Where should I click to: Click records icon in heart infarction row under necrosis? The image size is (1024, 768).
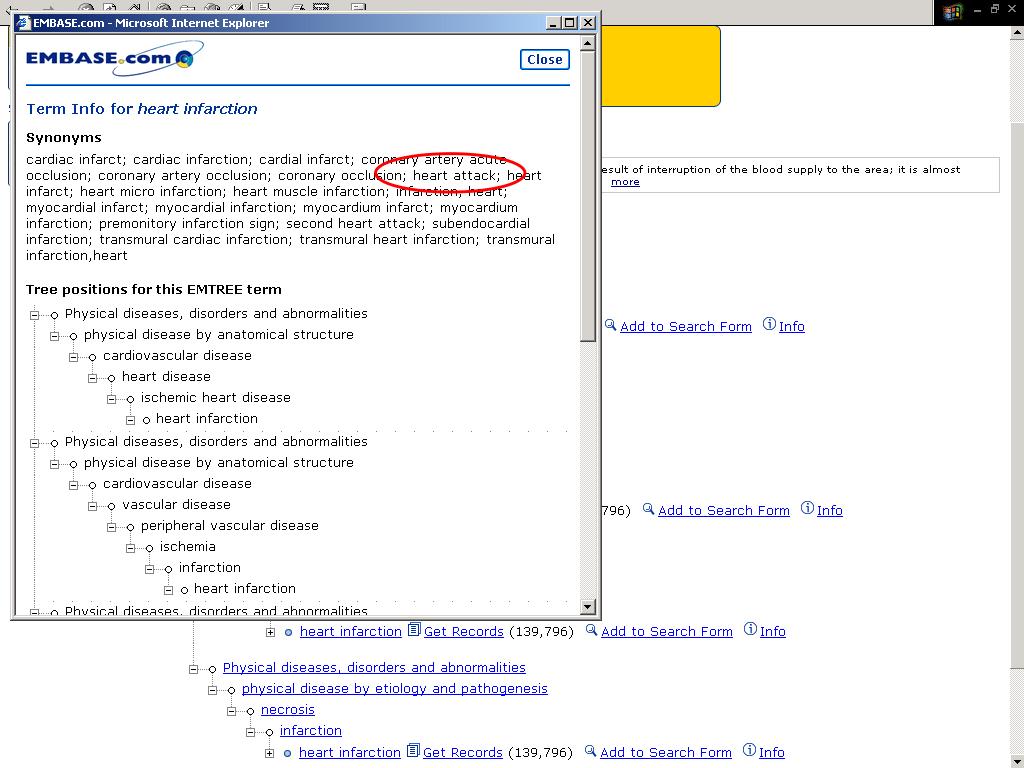(413, 750)
